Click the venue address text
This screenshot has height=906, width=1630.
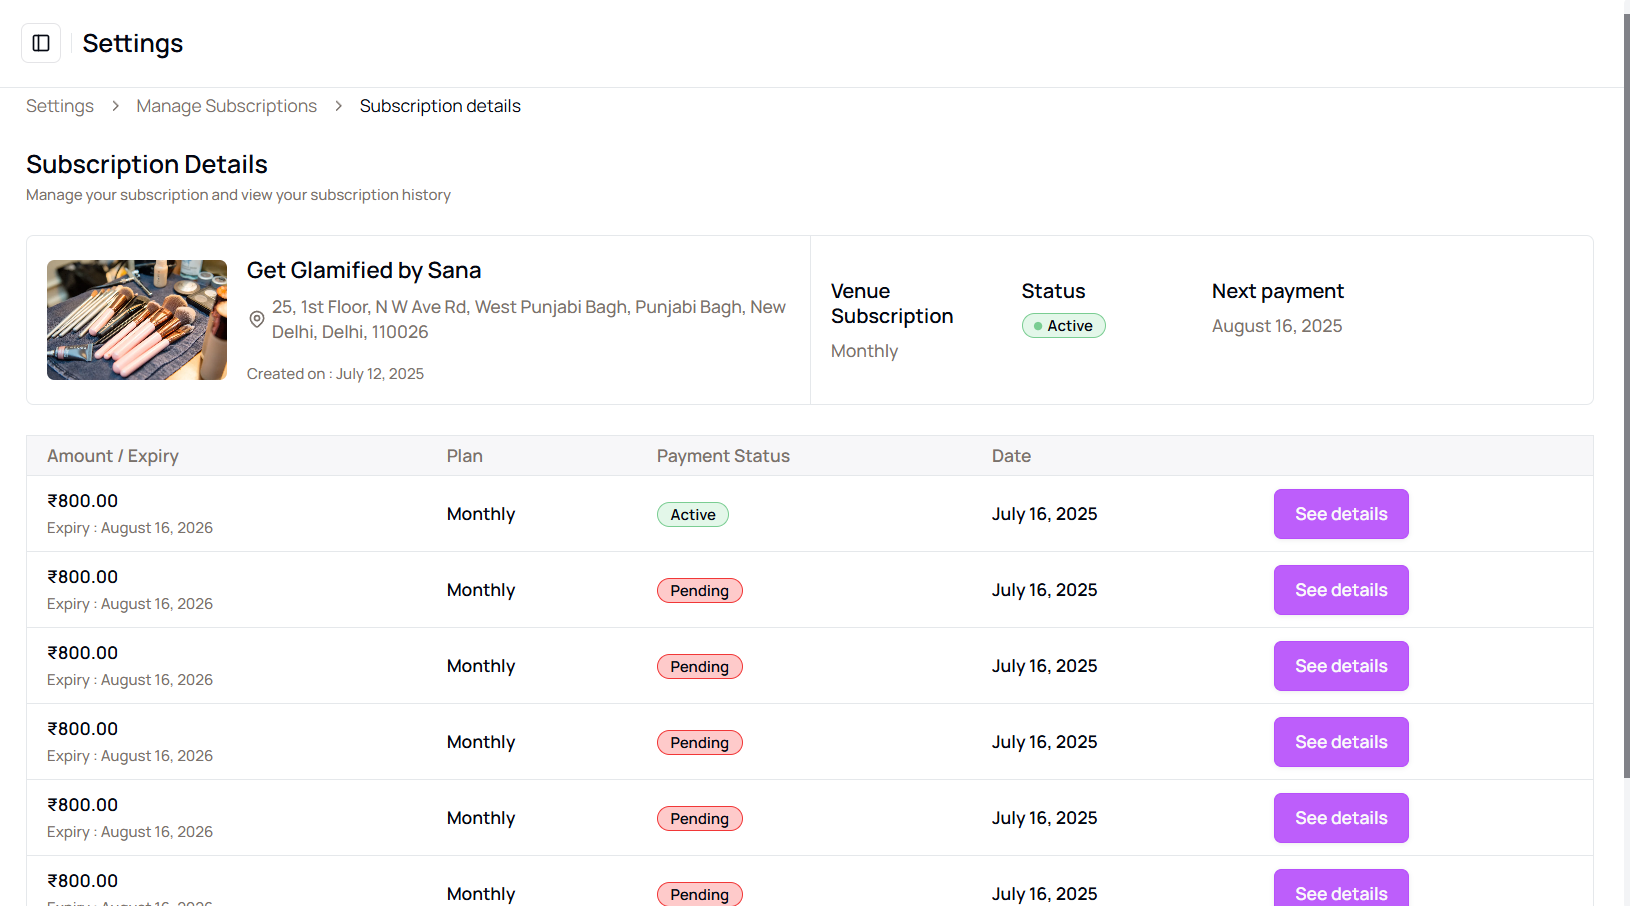click(x=529, y=320)
